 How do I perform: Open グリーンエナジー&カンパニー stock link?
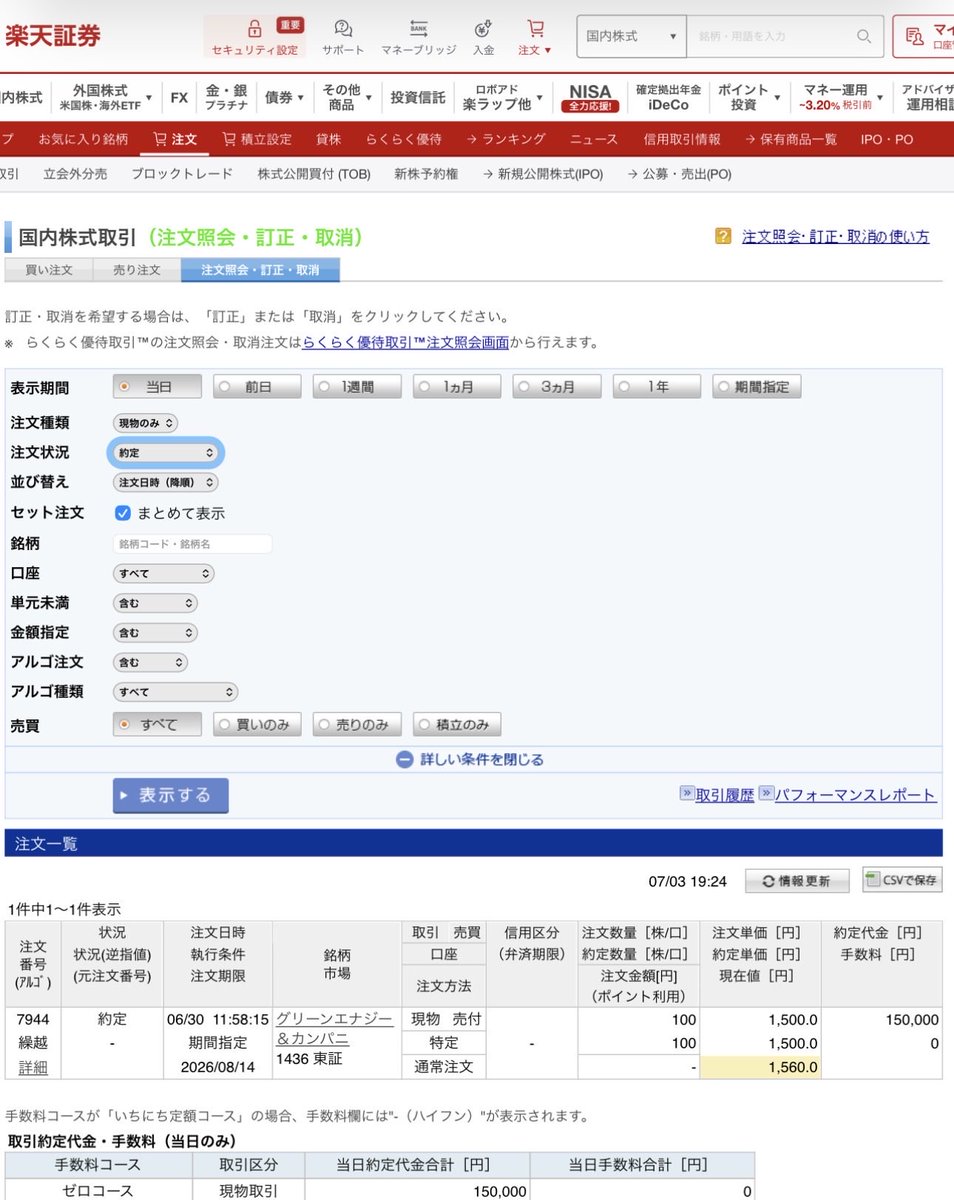(334, 1027)
